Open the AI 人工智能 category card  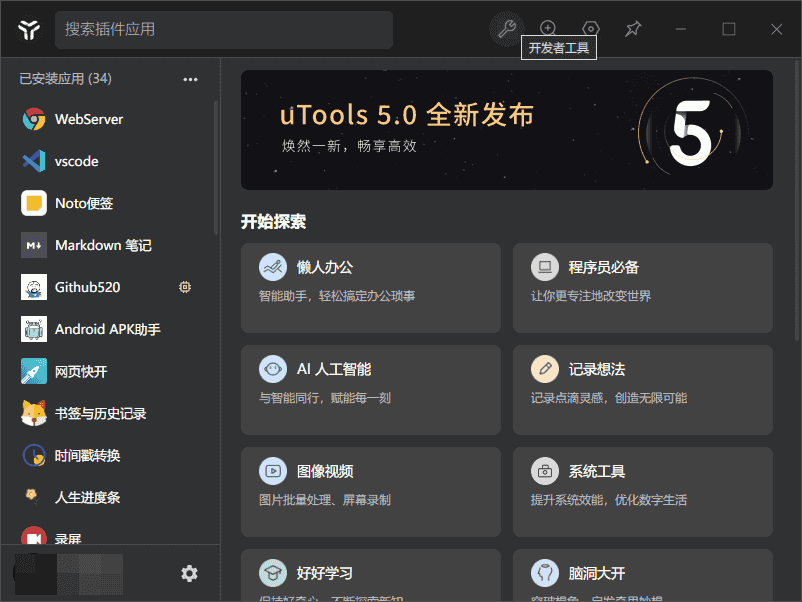tap(371, 390)
